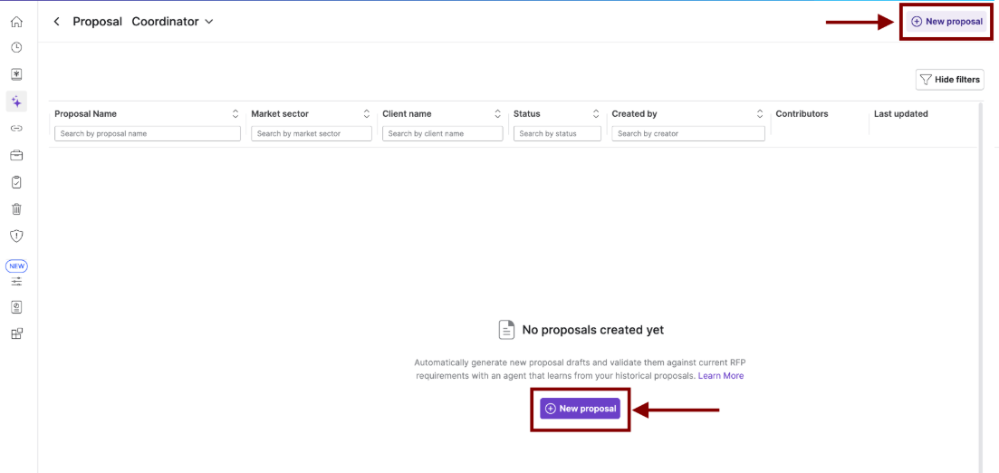Expand the Proposal Coordinator dropdown chevron
Viewport: 999px width, 473px height.
point(209,22)
